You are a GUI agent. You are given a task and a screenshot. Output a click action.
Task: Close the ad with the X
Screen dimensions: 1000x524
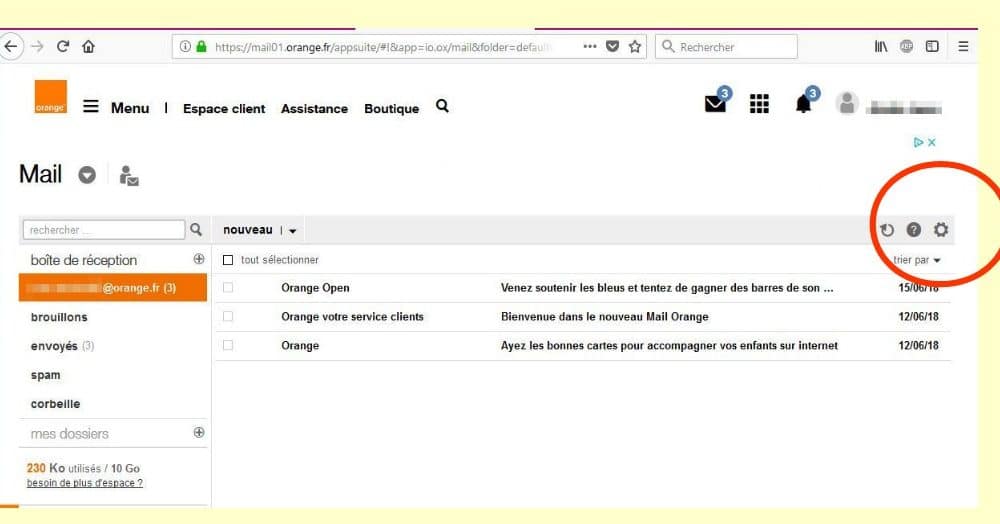pyautogui.click(x=932, y=142)
